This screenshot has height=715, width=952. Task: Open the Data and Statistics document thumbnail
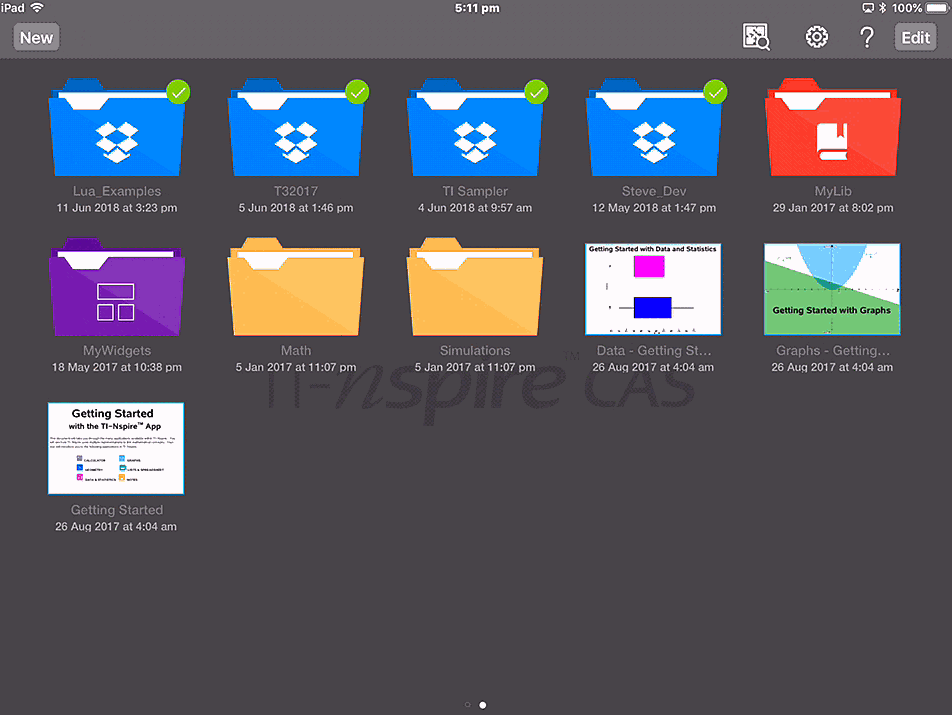click(653, 289)
